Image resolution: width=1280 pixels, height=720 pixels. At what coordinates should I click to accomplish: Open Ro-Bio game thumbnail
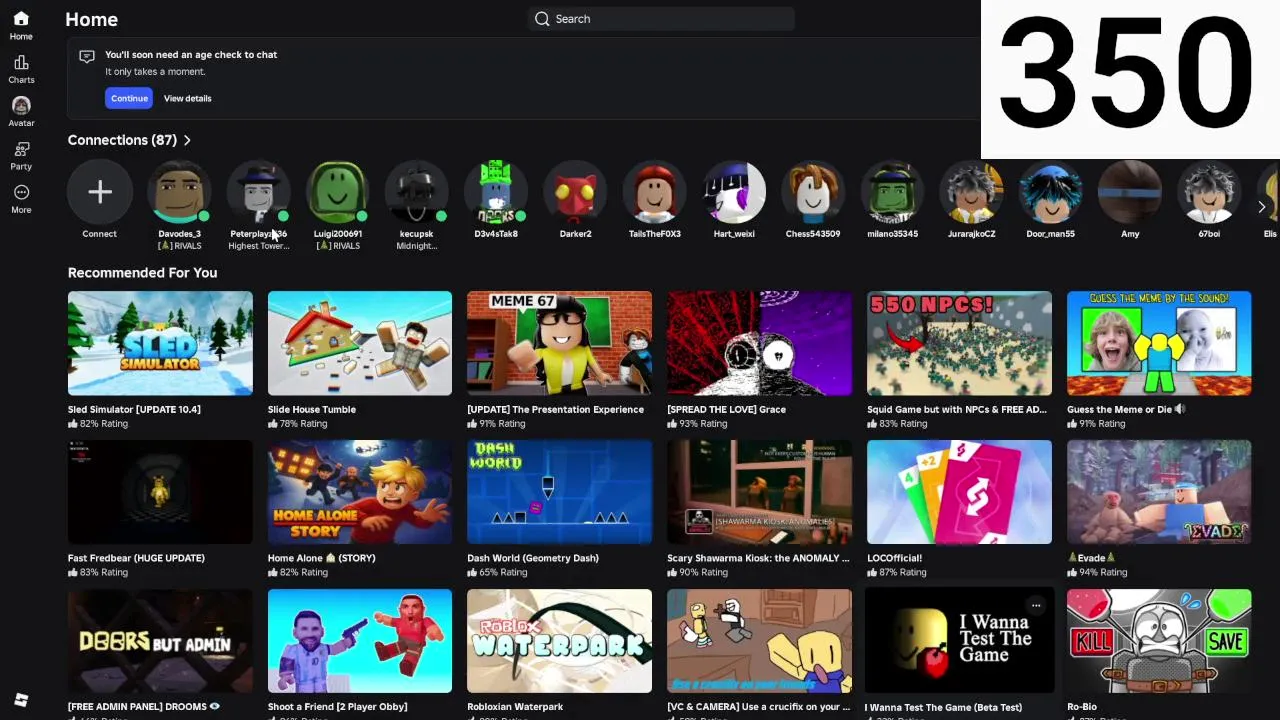click(x=1159, y=641)
